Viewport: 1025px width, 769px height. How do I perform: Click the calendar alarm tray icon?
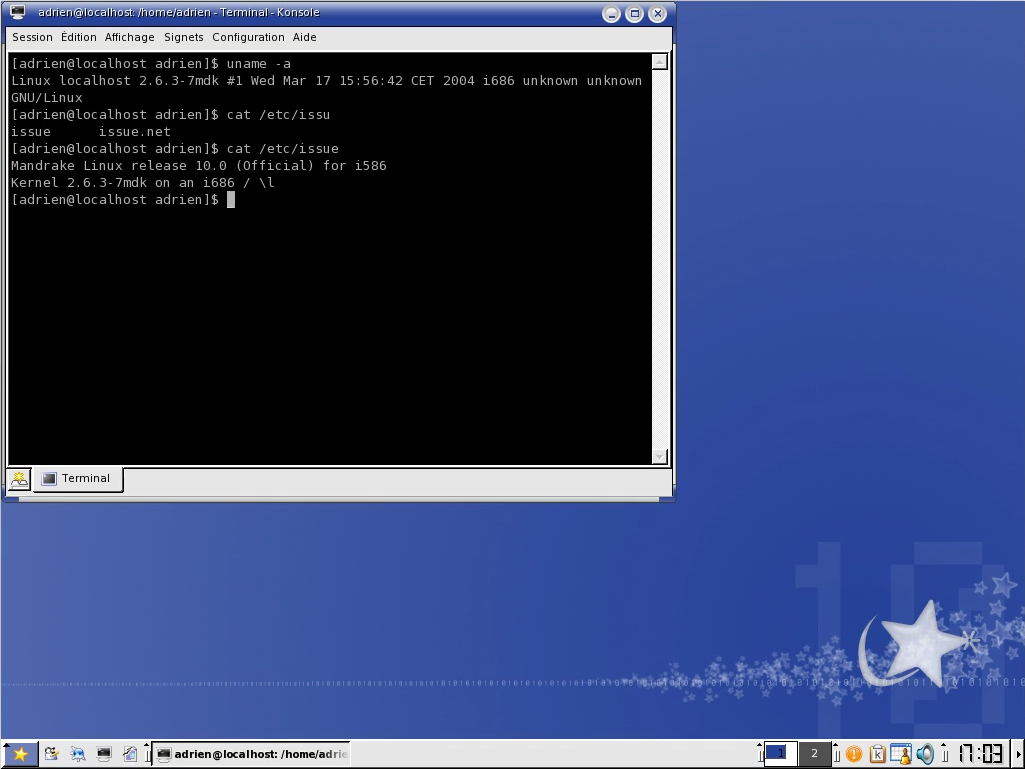[x=901, y=753]
